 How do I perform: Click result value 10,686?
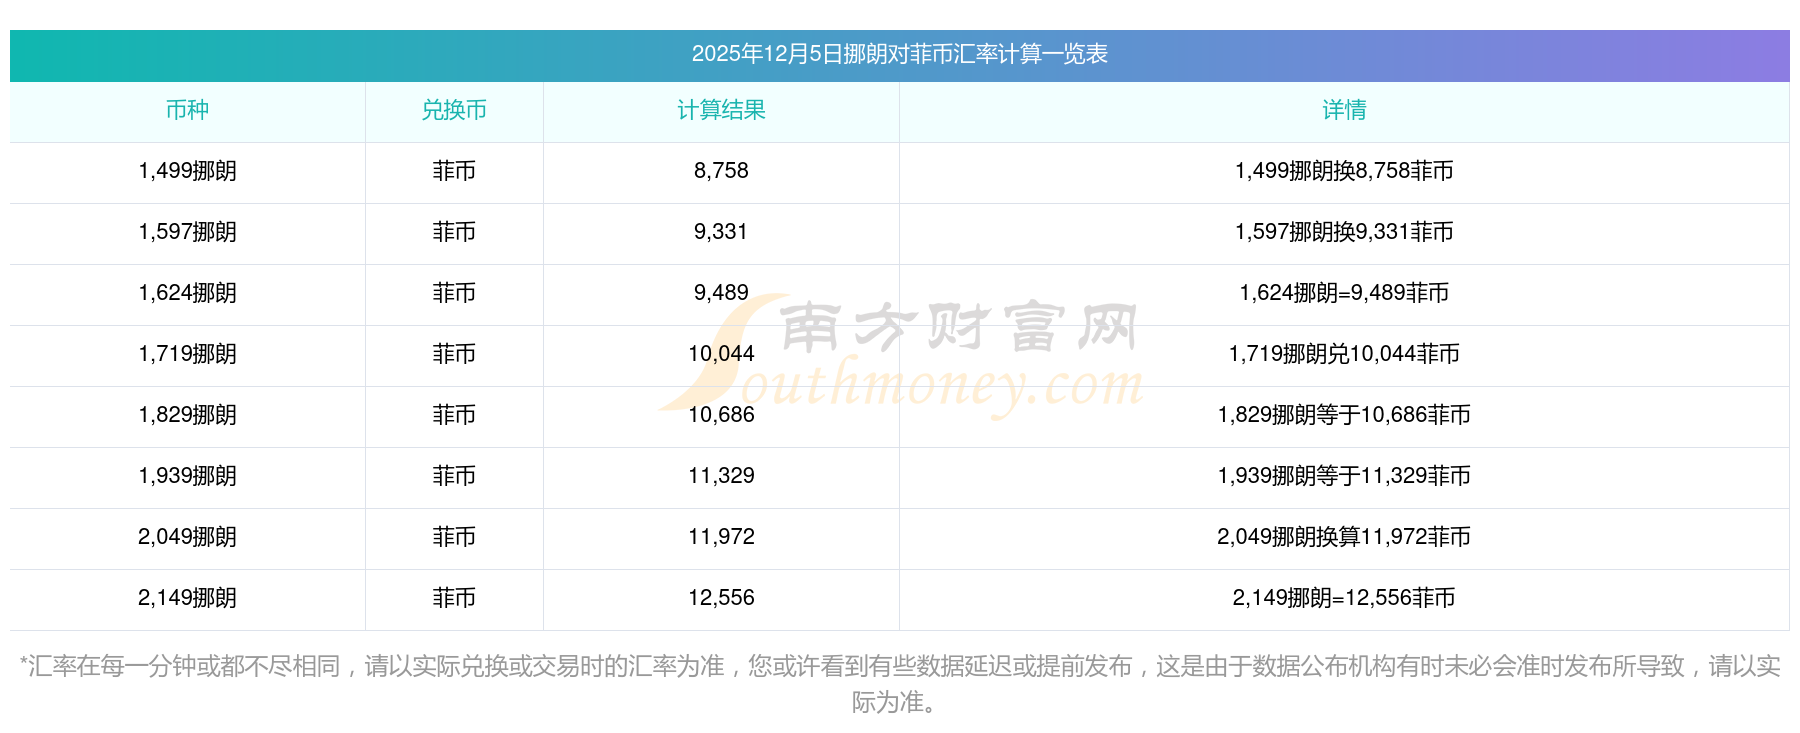coord(721,415)
